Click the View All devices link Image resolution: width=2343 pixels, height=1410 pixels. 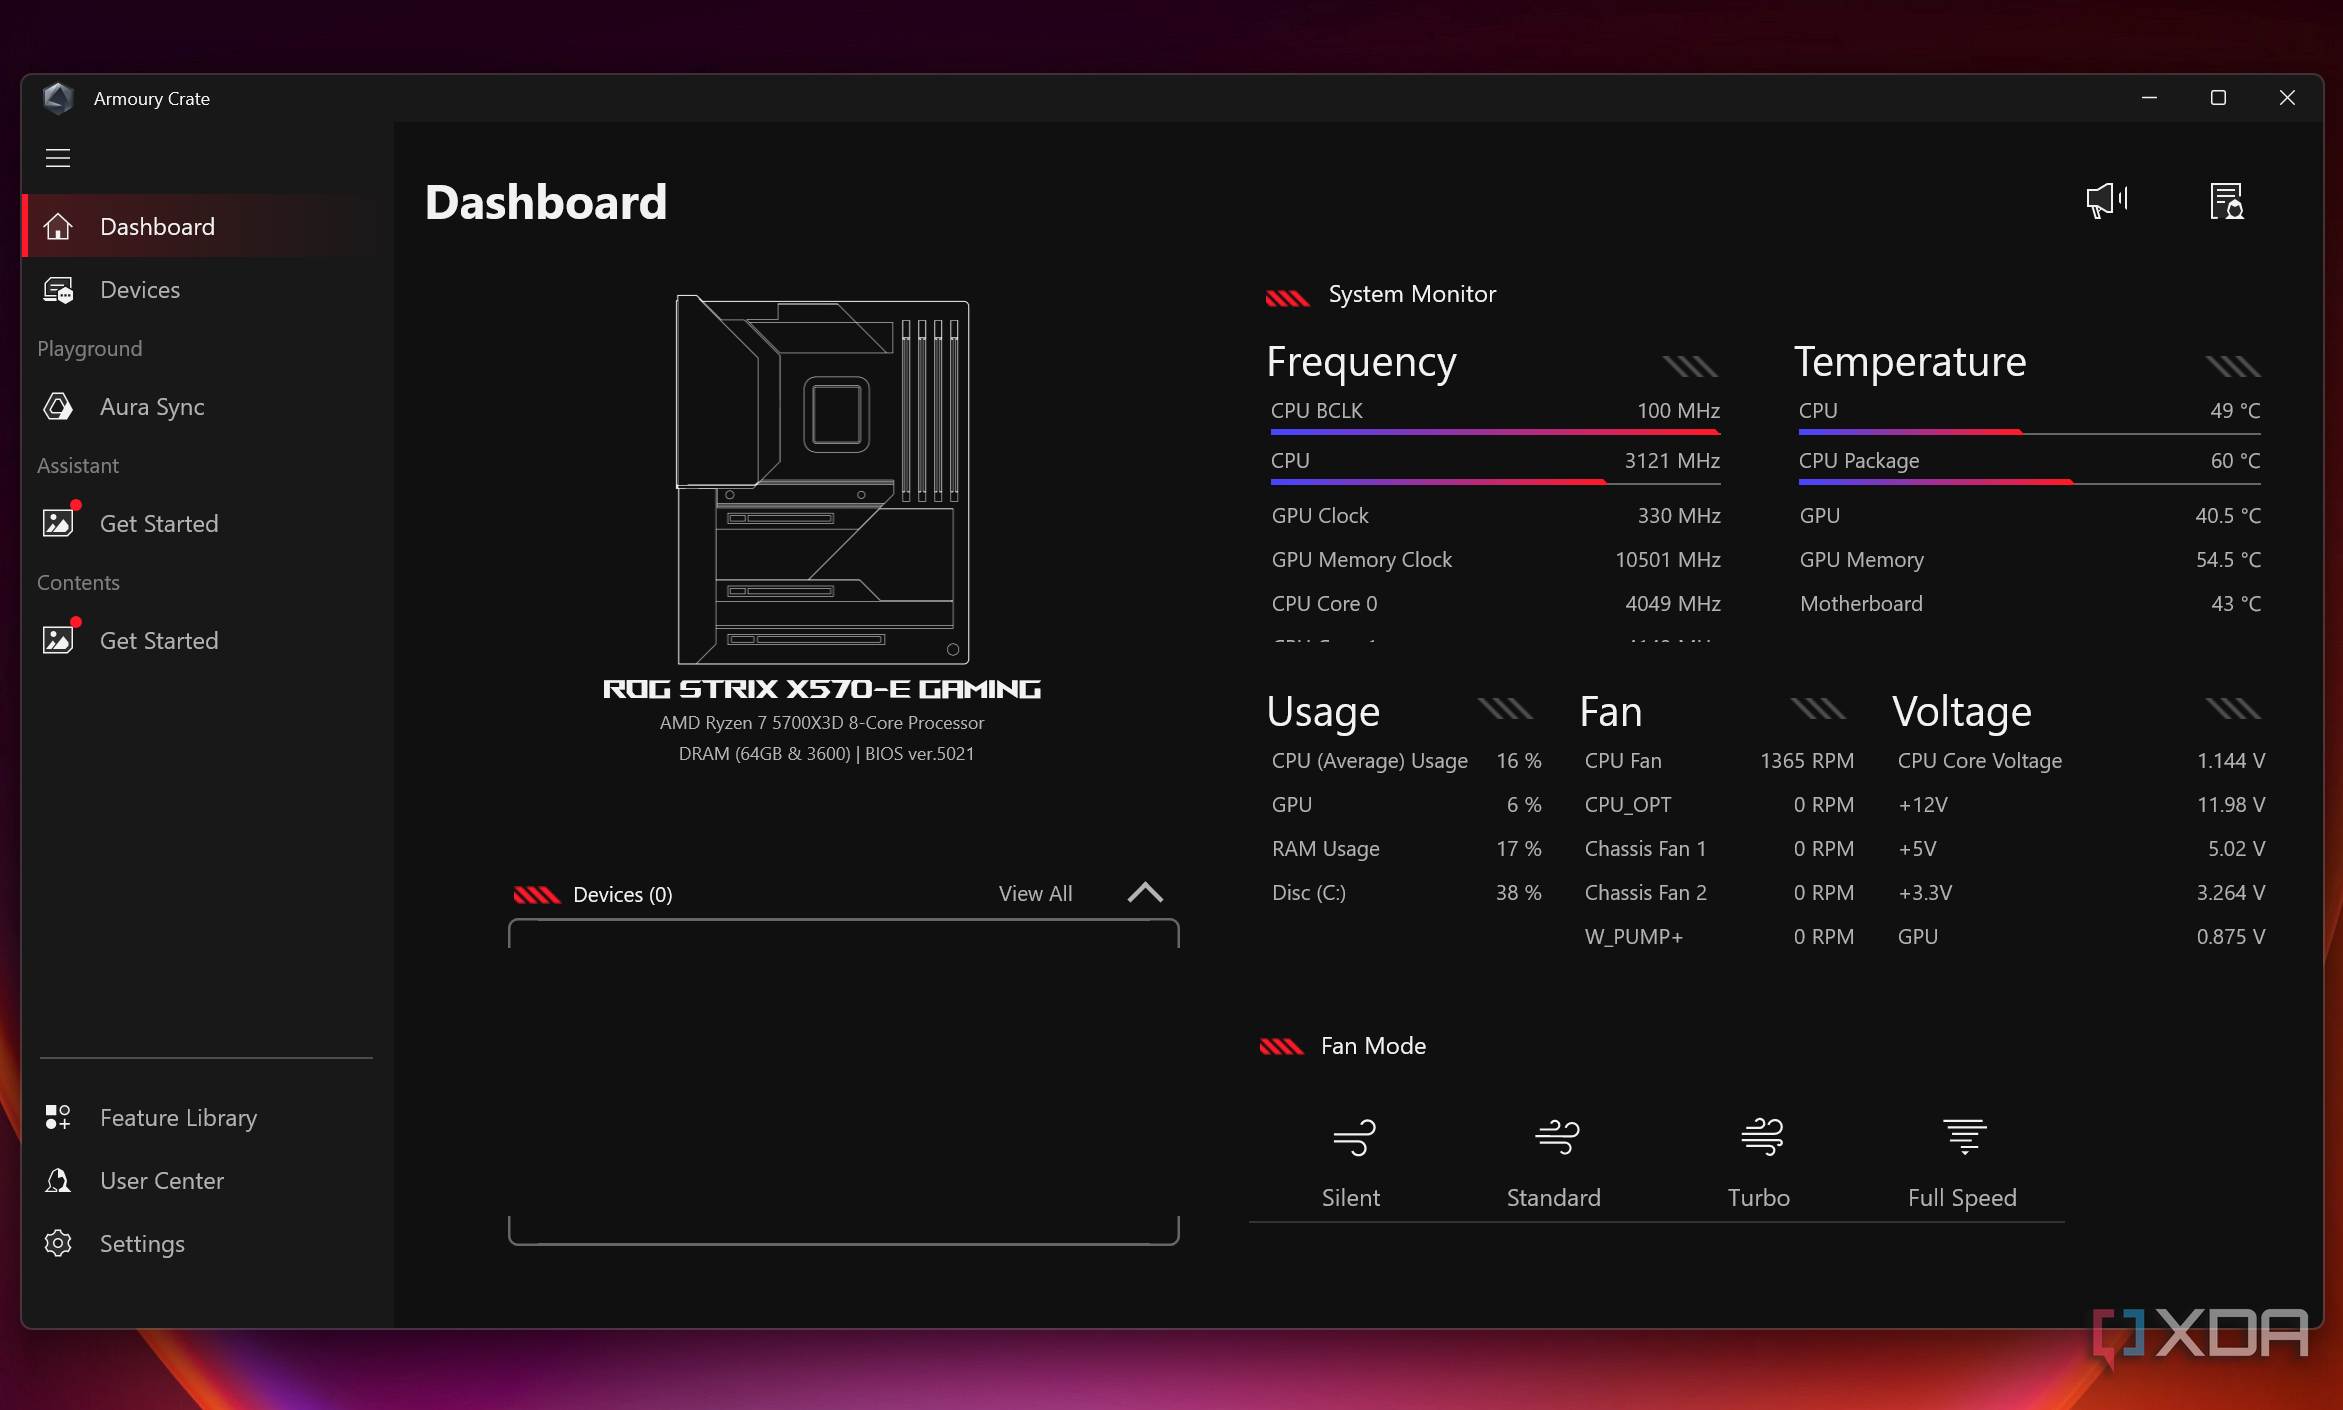(1035, 894)
